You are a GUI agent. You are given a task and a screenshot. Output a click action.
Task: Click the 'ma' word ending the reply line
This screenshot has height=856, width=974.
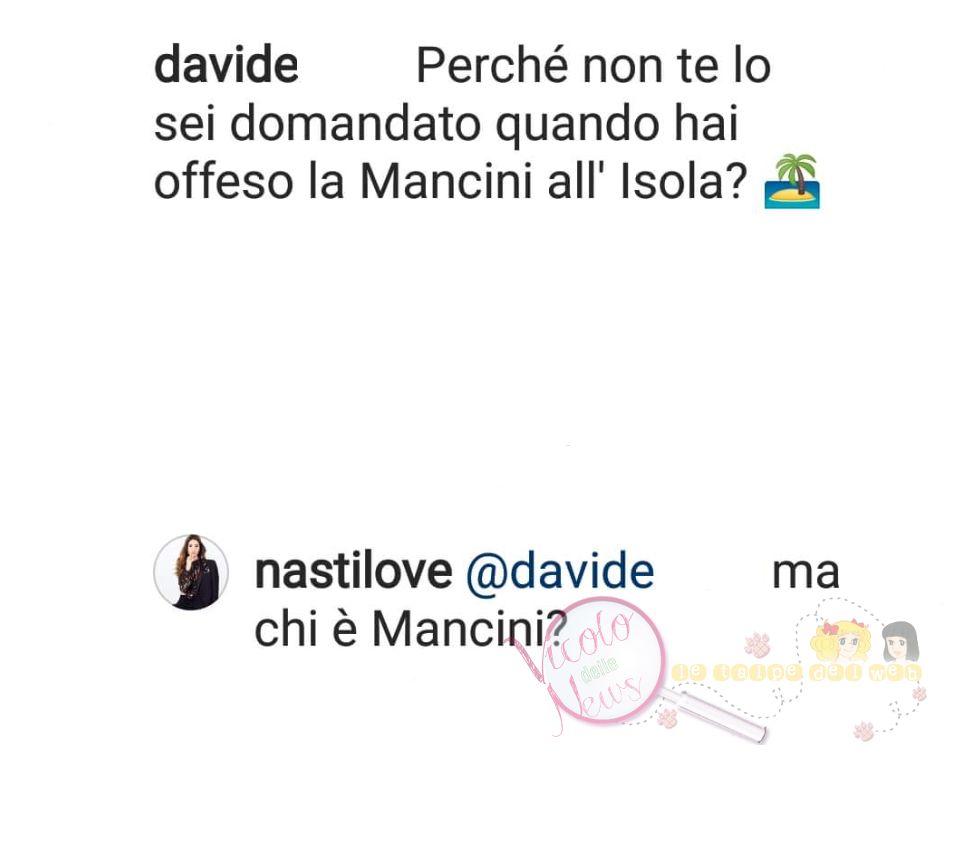[806, 574]
